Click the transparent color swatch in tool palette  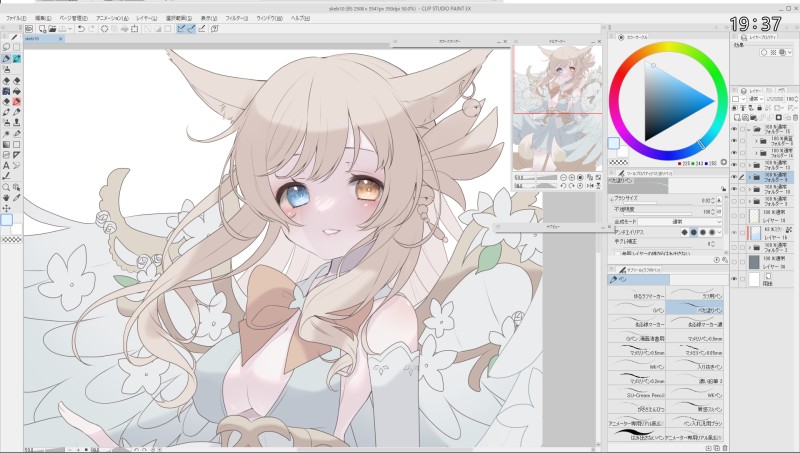pos(11,239)
